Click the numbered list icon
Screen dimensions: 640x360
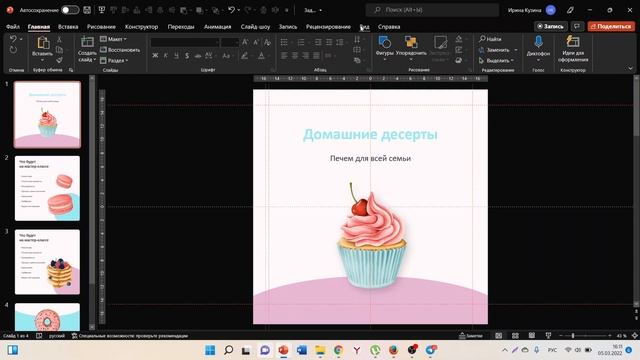301,42
